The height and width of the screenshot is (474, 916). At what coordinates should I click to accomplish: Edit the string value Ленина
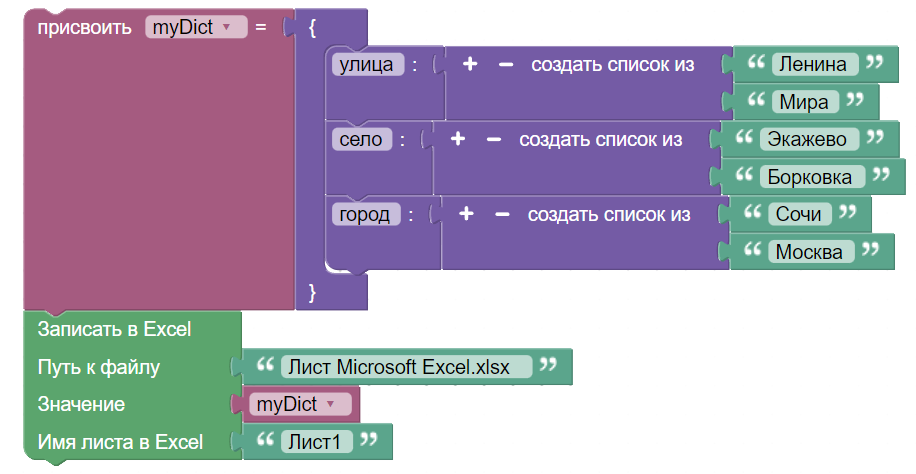[814, 64]
